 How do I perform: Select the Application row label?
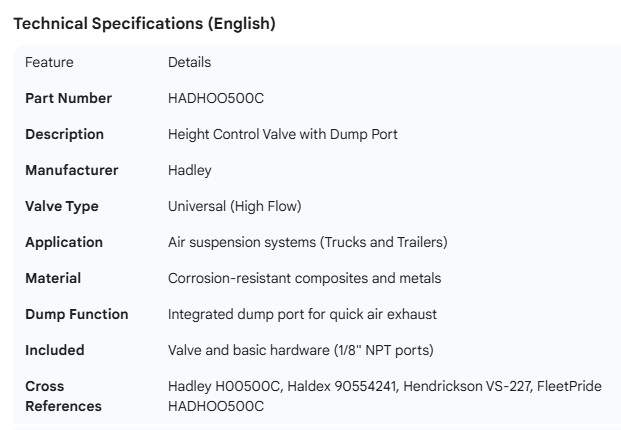click(x=64, y=242)
